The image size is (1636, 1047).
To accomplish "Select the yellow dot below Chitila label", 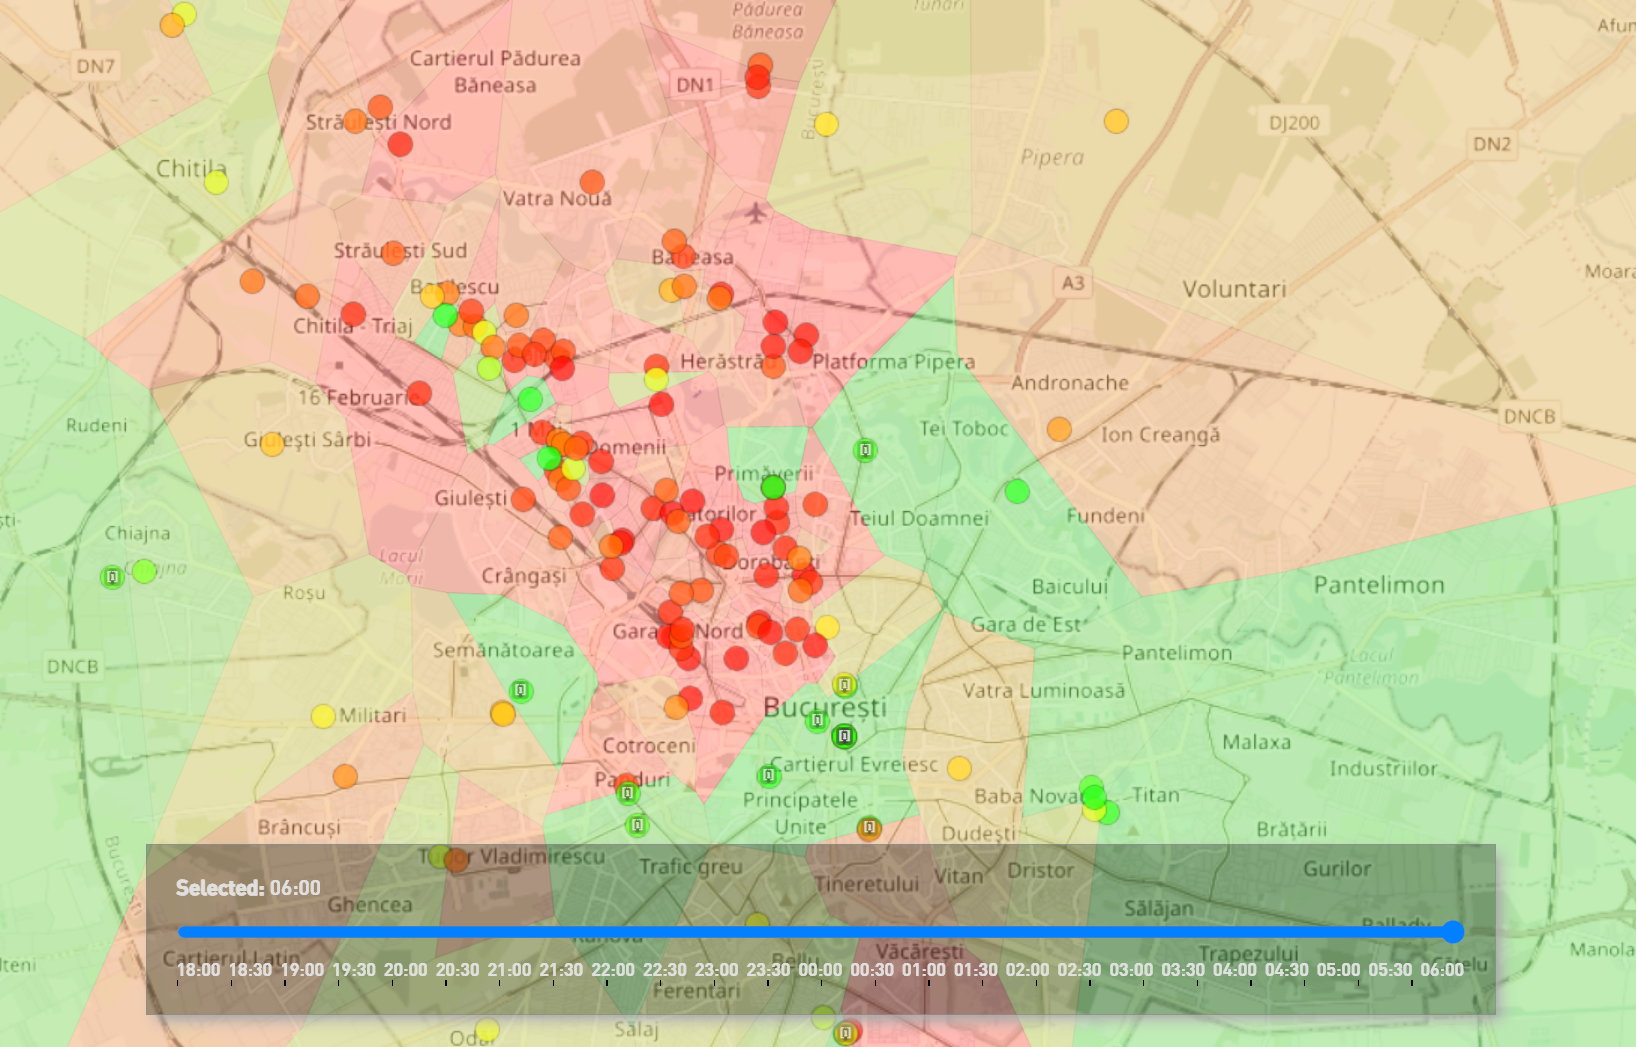I will 216,182.
